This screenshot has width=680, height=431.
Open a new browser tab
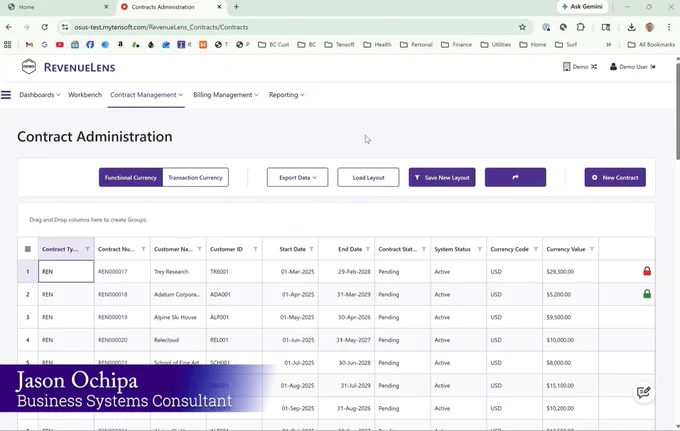click(x=236, y=7)
